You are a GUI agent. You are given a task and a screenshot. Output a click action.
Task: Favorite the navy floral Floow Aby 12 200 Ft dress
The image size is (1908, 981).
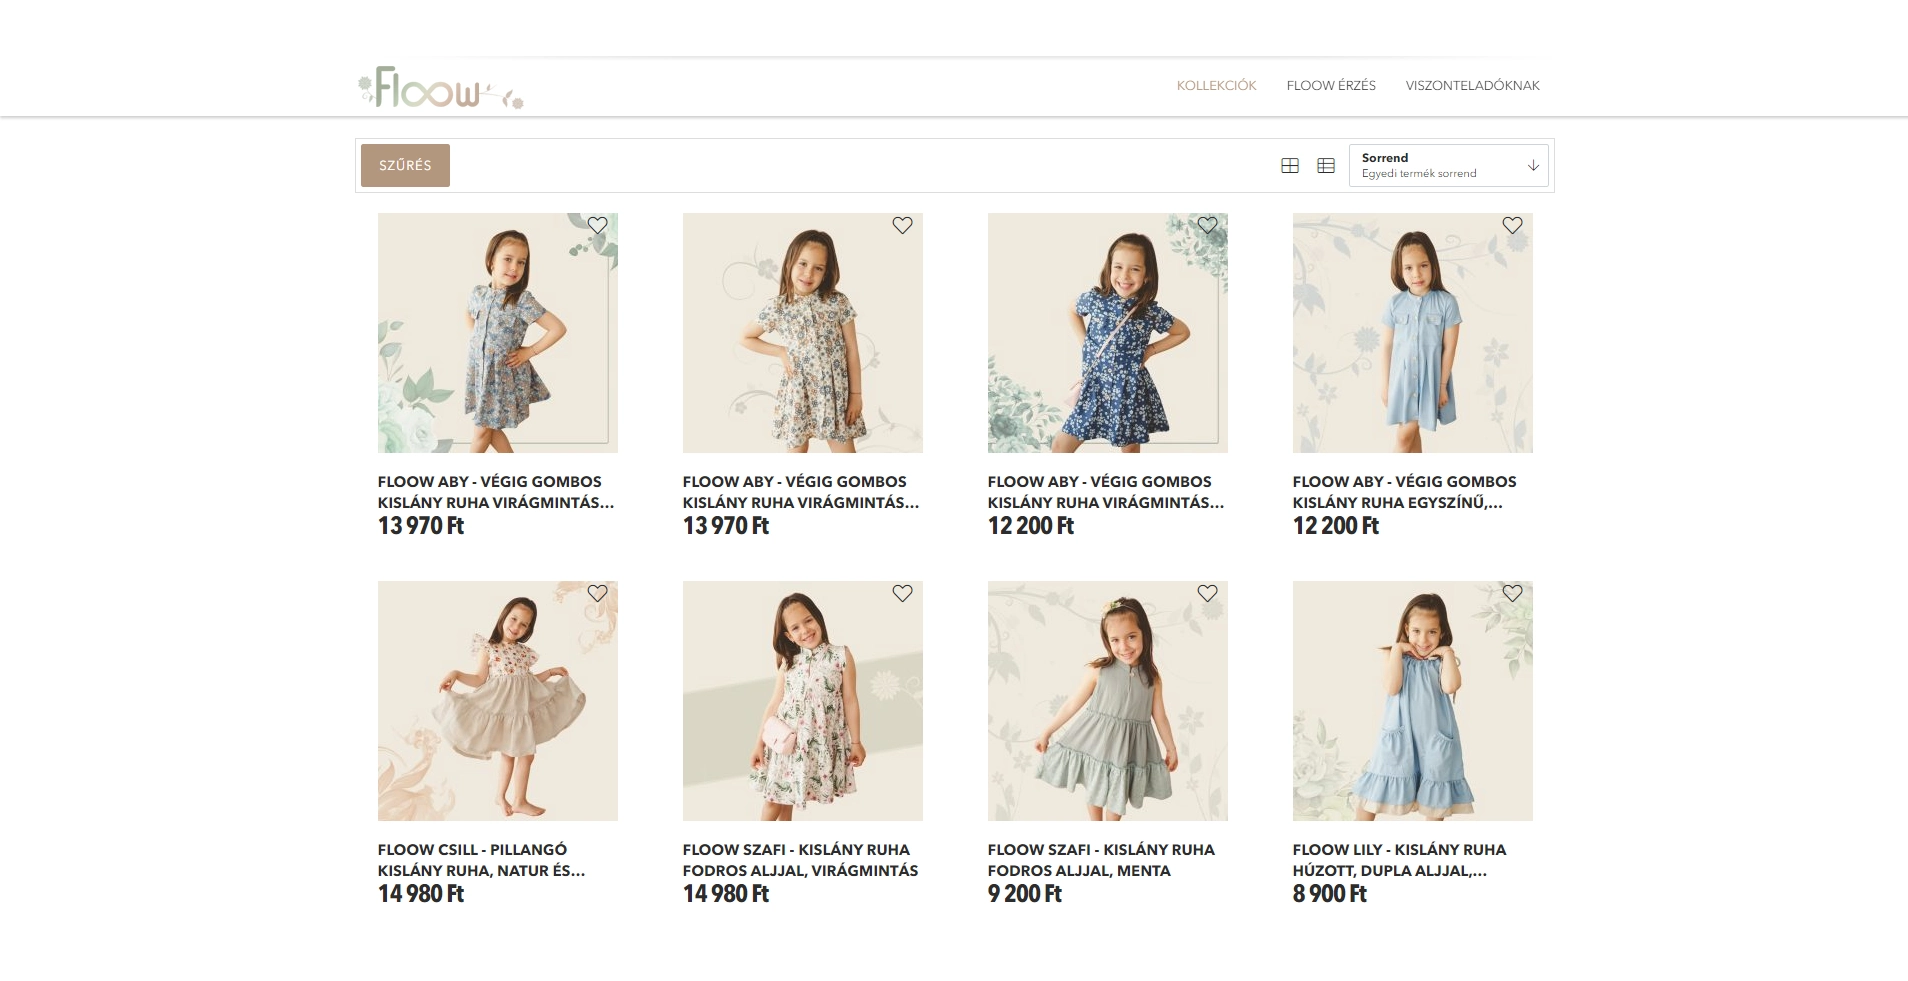pos(1207,226)
